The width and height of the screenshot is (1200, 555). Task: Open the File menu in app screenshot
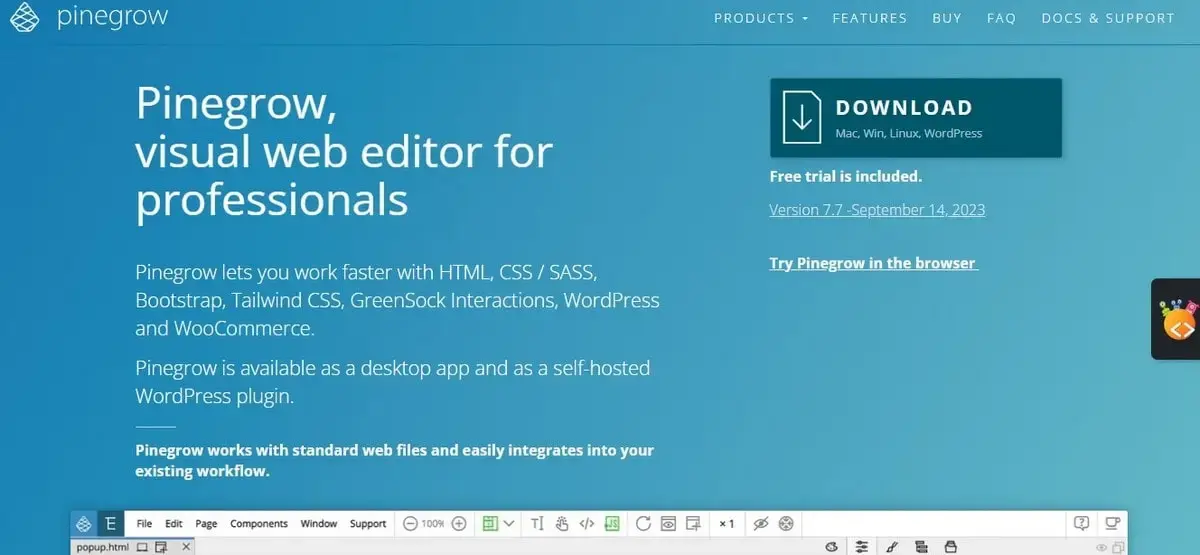144,524
